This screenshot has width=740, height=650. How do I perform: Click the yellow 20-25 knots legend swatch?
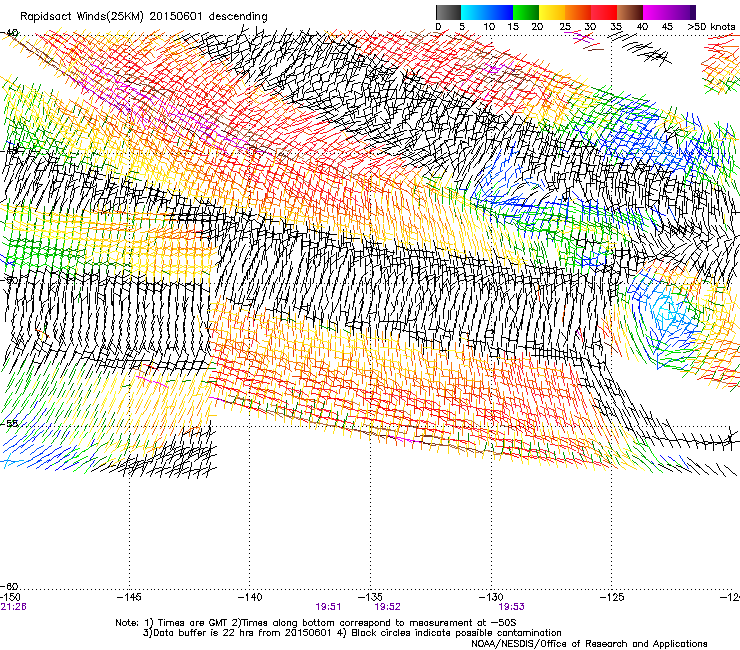click(x=552, y=12)
